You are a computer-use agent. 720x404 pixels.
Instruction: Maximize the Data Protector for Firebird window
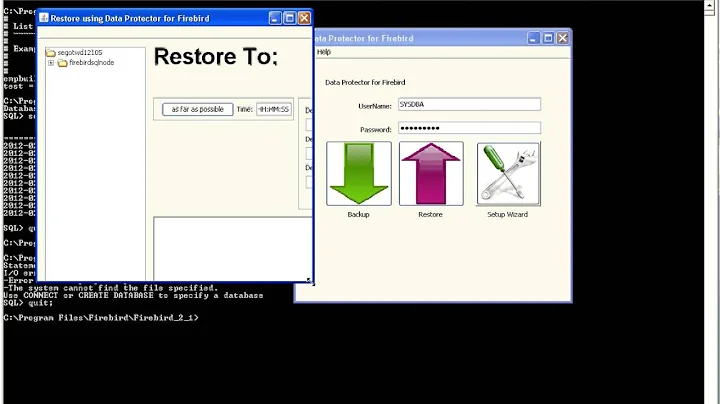coord(548,38)
